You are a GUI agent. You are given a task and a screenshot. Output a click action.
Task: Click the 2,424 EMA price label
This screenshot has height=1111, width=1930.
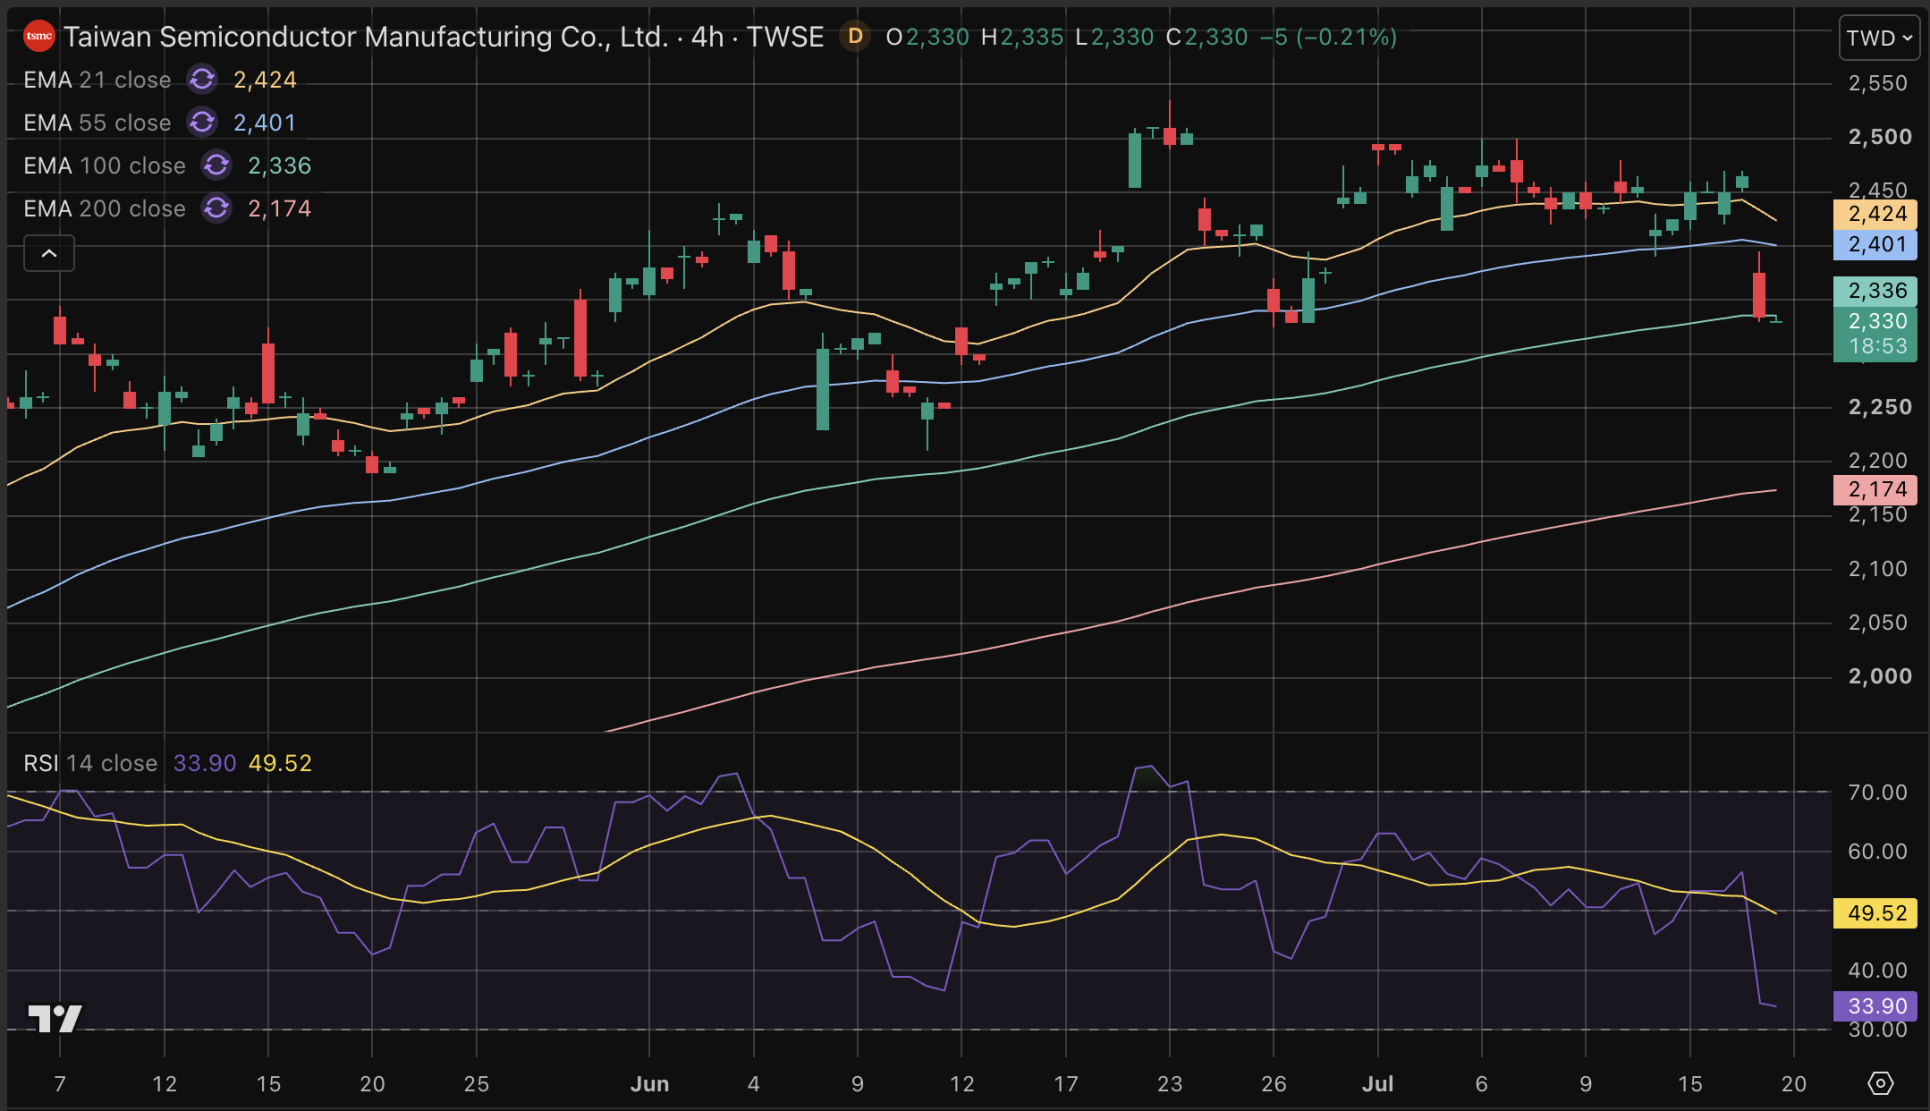point(1875,214)
